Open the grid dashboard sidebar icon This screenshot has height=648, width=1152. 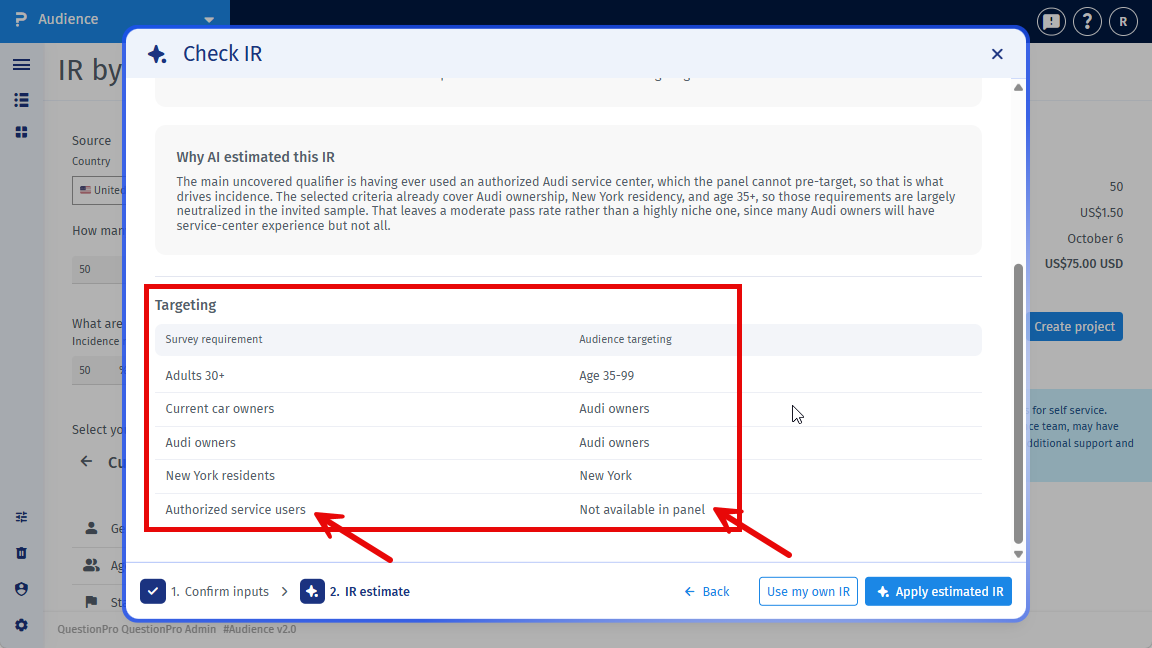(x=21, y=132)
